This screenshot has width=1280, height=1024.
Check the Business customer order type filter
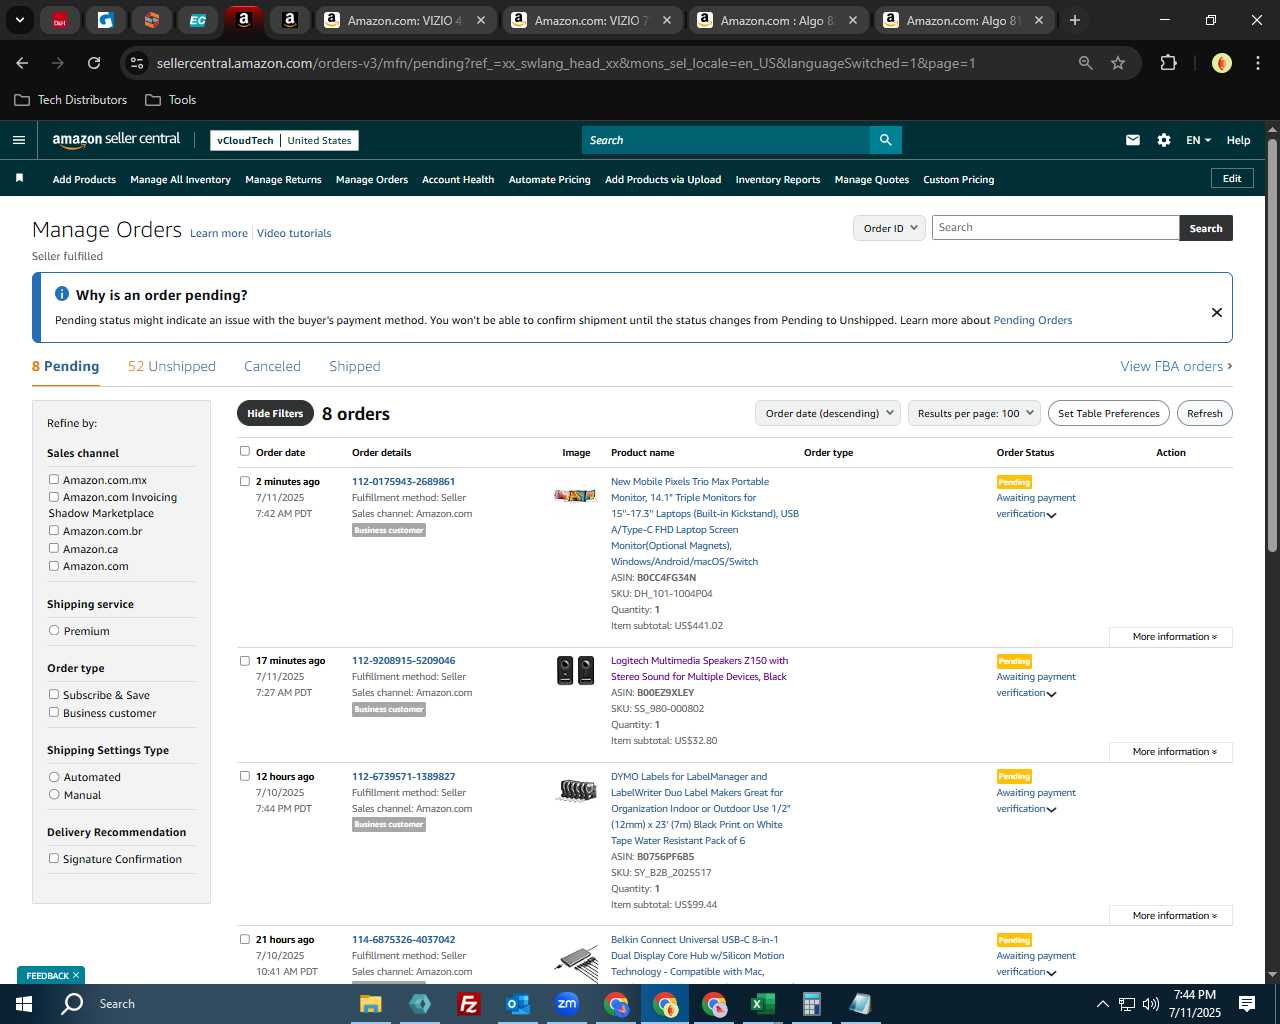tap(54, 713)
